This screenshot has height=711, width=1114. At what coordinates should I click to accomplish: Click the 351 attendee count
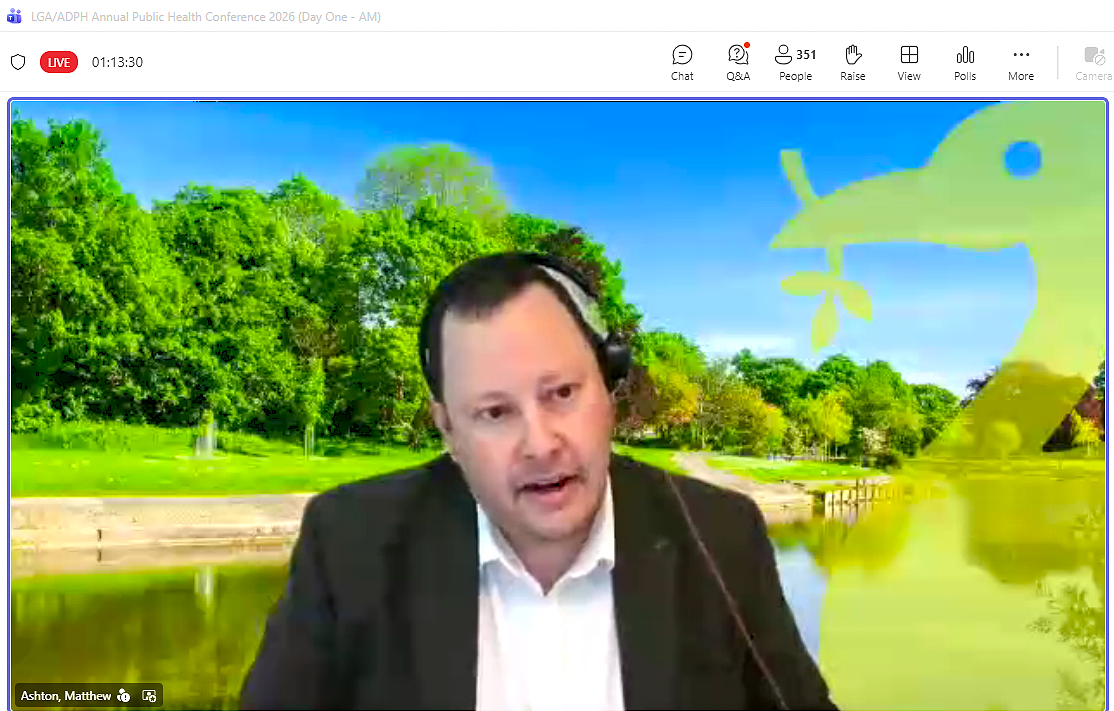806,55
